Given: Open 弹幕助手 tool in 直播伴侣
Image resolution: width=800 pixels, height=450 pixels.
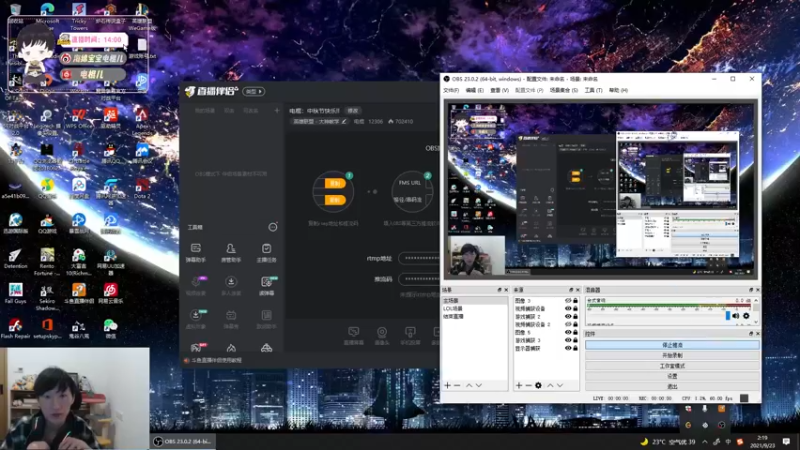Looking at the screenshot, I should [196, 253].
